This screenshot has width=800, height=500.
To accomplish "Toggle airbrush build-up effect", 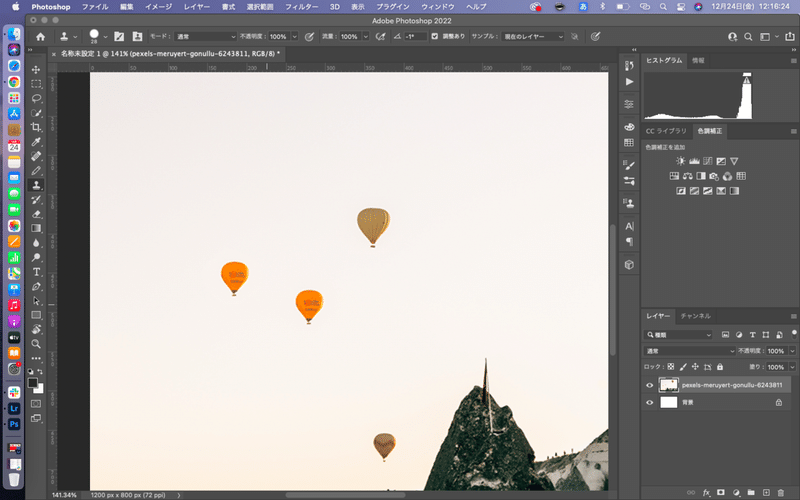I will click(x=380, y=37).
